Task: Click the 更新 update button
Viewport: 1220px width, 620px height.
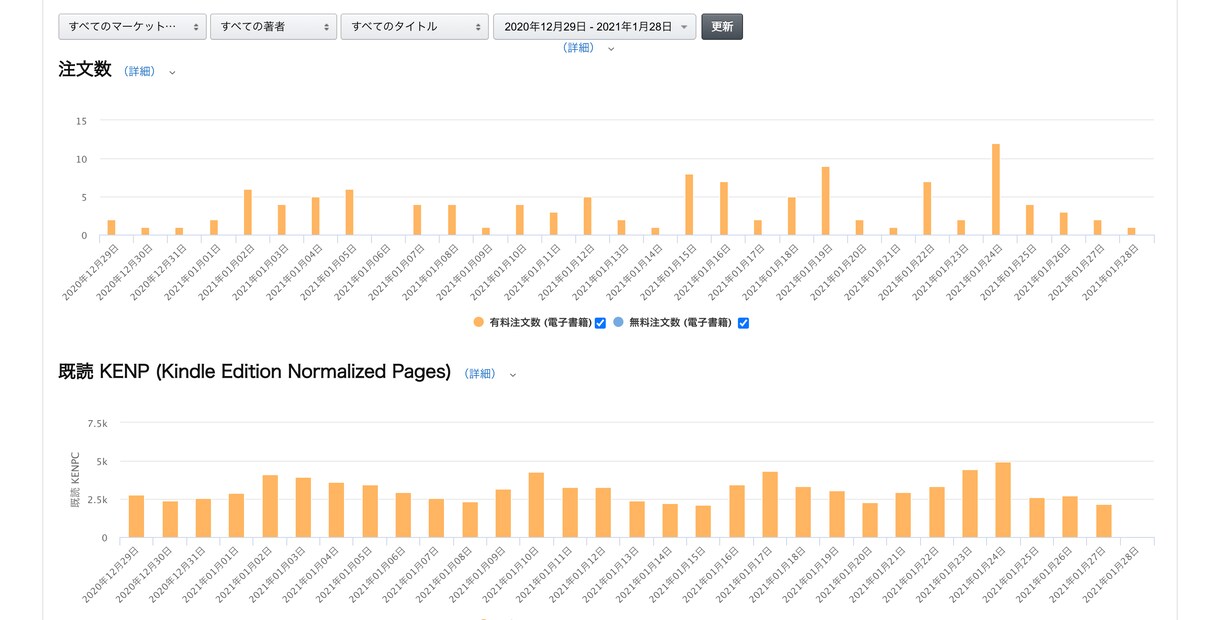Action: click(722, 27)
